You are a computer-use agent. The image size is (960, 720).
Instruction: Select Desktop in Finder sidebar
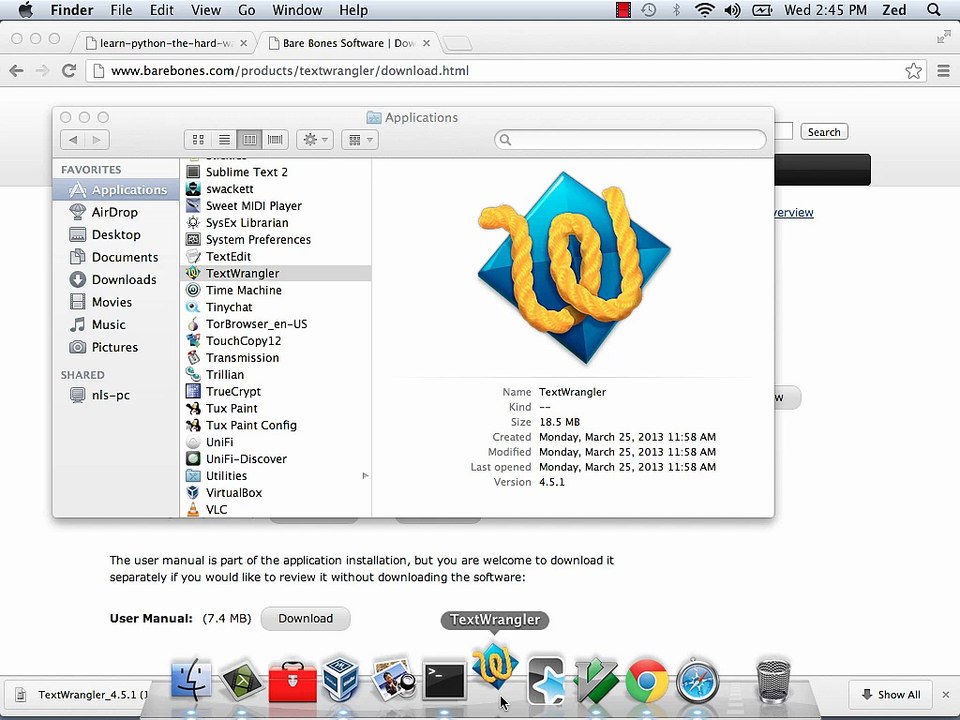click(116, 234)
